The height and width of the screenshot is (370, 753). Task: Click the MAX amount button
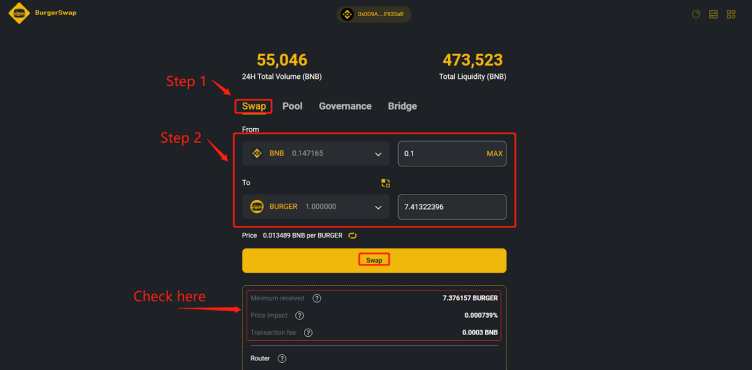point(495,154)
